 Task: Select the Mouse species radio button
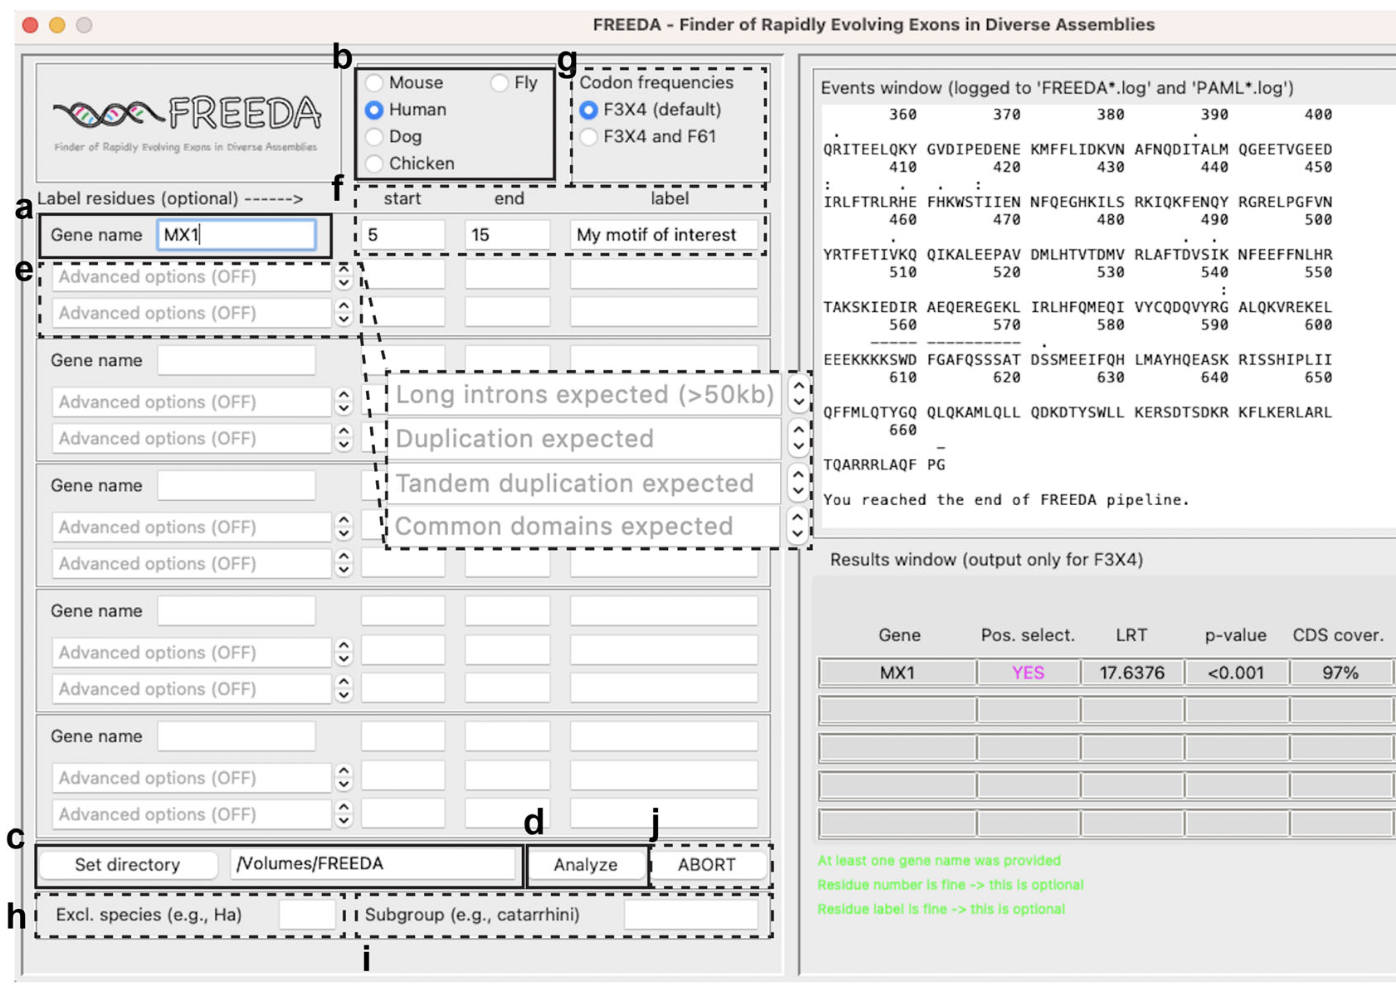(374, 82)
